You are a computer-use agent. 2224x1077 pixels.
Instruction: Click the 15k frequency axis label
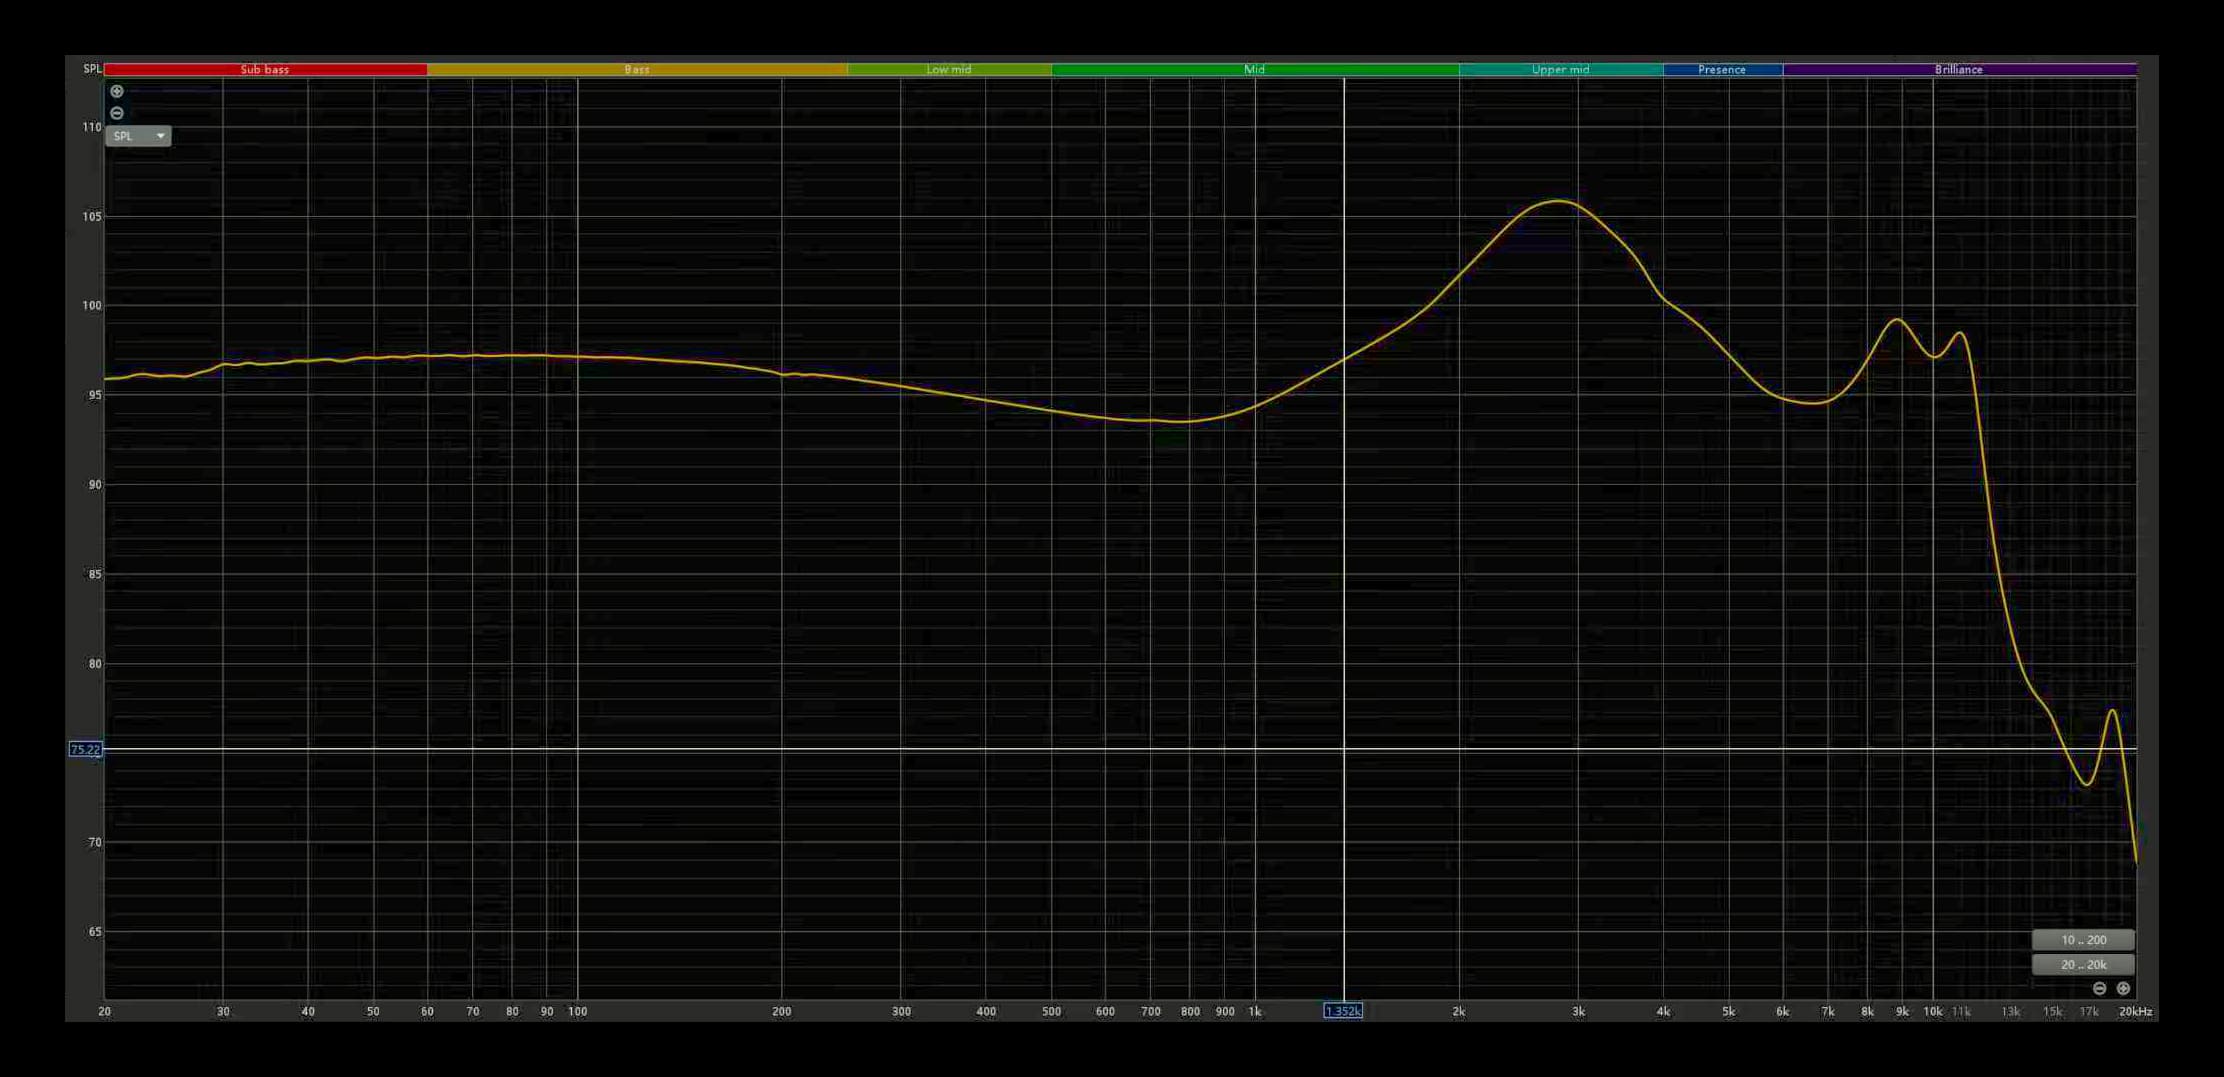2052,1012
